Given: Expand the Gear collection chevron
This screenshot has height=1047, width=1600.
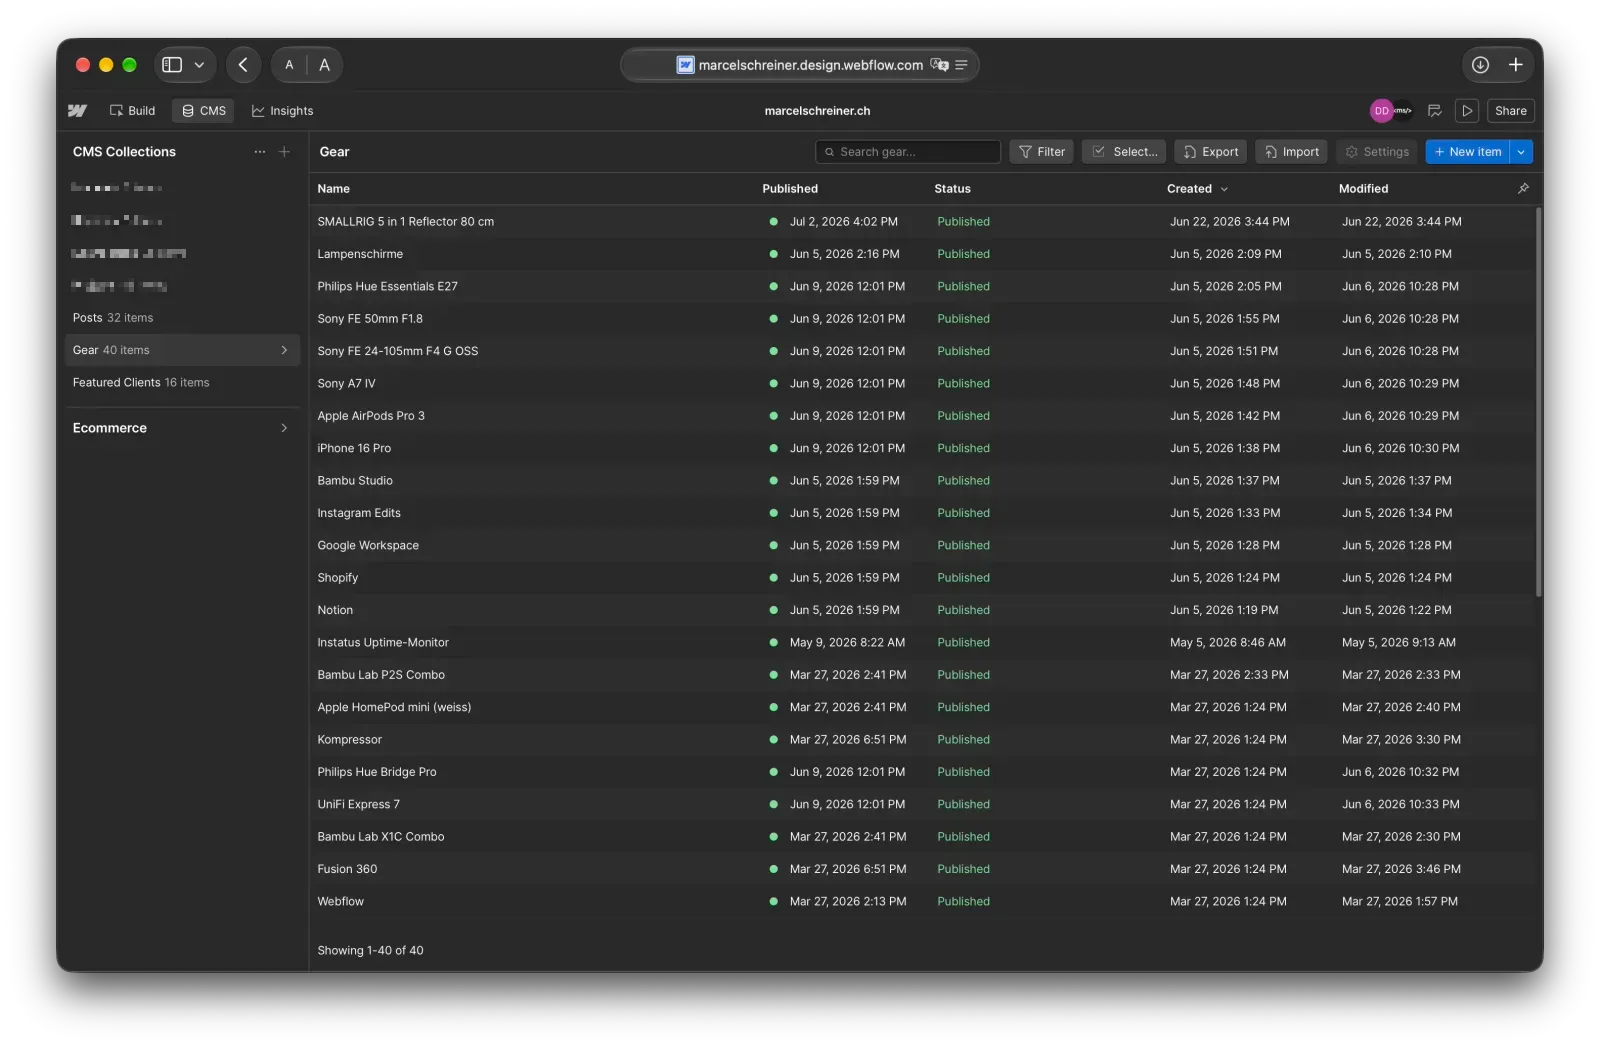Looking at the screenshot, I should click(x=284, y=350).
